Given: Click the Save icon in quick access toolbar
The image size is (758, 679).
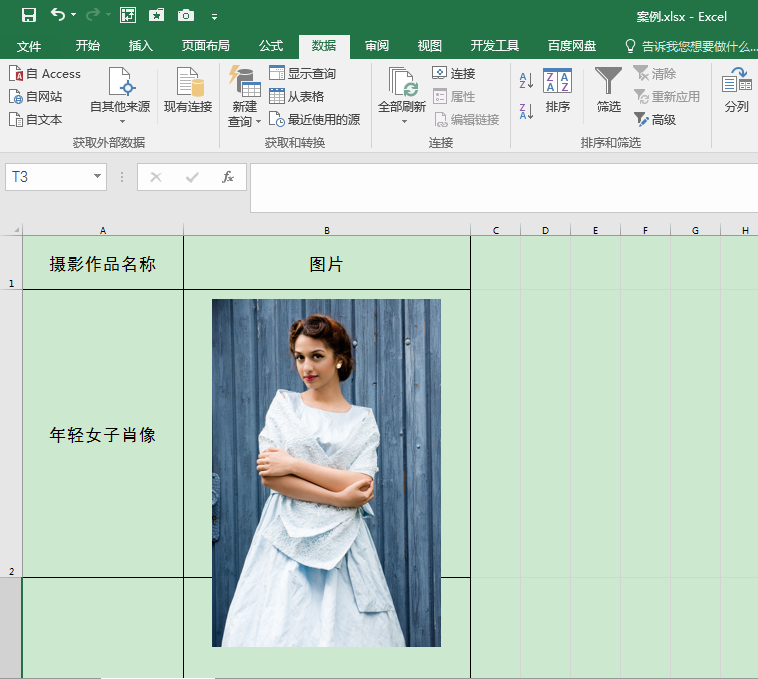Looking at the screenshot, I should (x=29, y=15).
